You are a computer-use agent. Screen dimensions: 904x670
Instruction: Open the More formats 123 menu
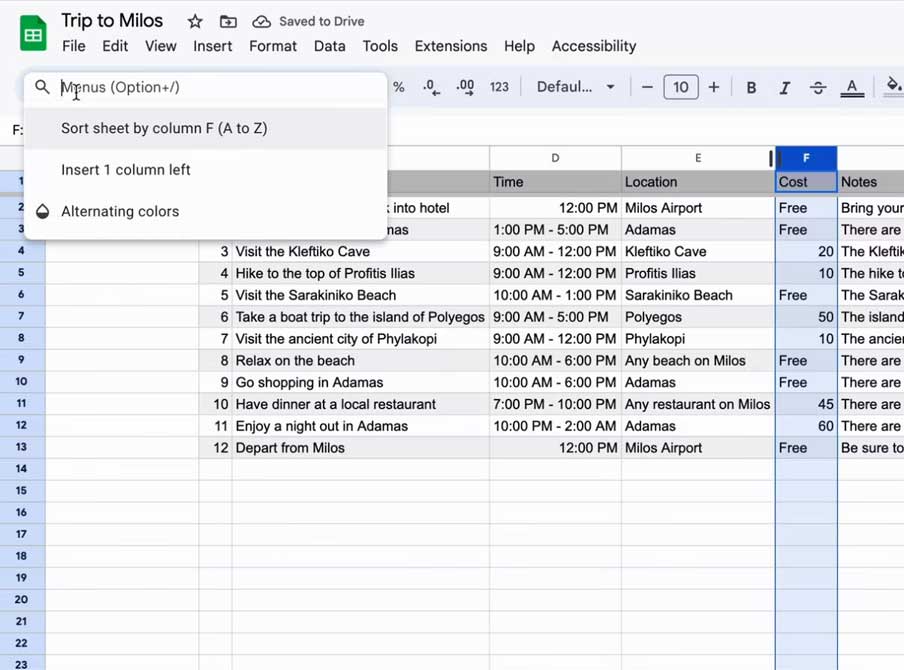(499, 87)
